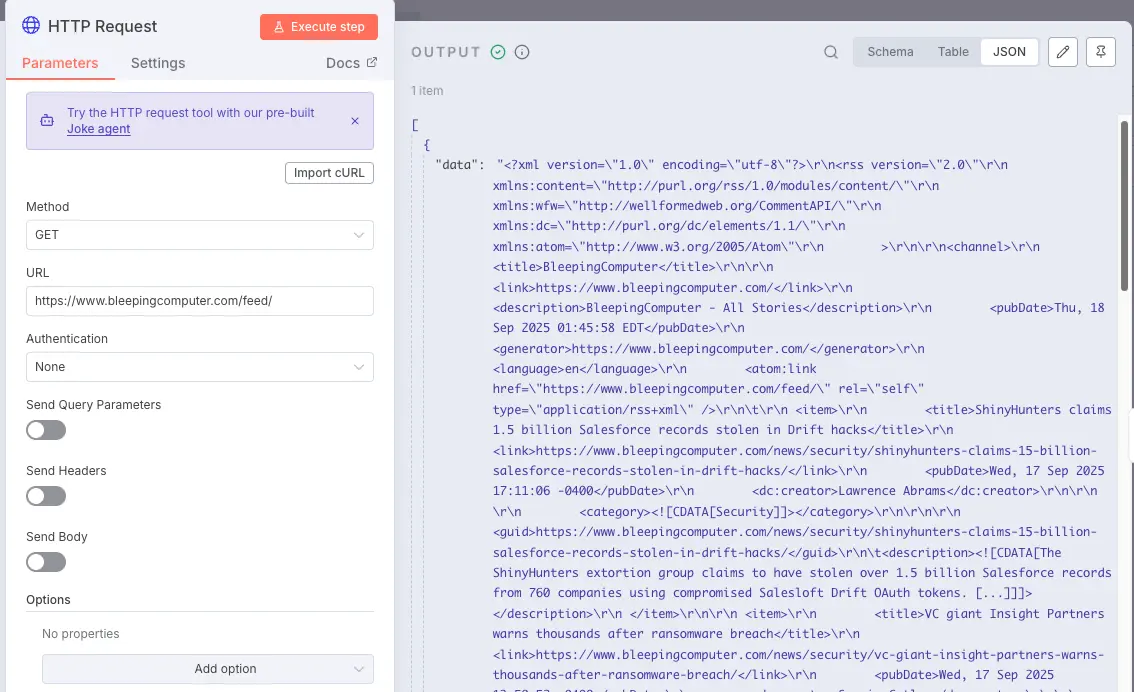Click the info icon next to OUTPUT
The width and height of the screenshot is (1134, 692).
tap(521, 52)
